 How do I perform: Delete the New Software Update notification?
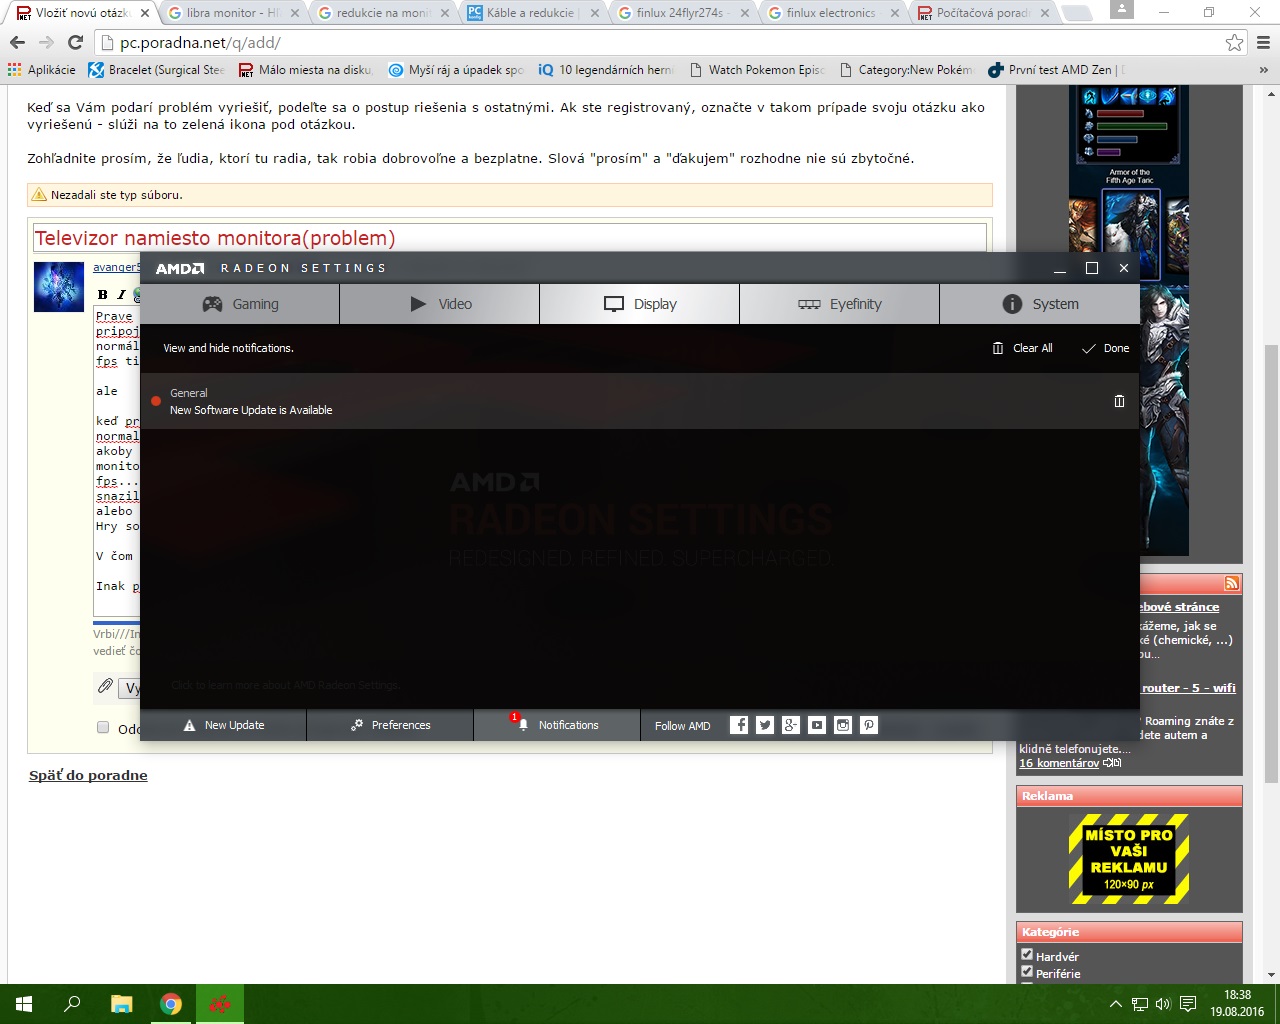[1119, 401]
